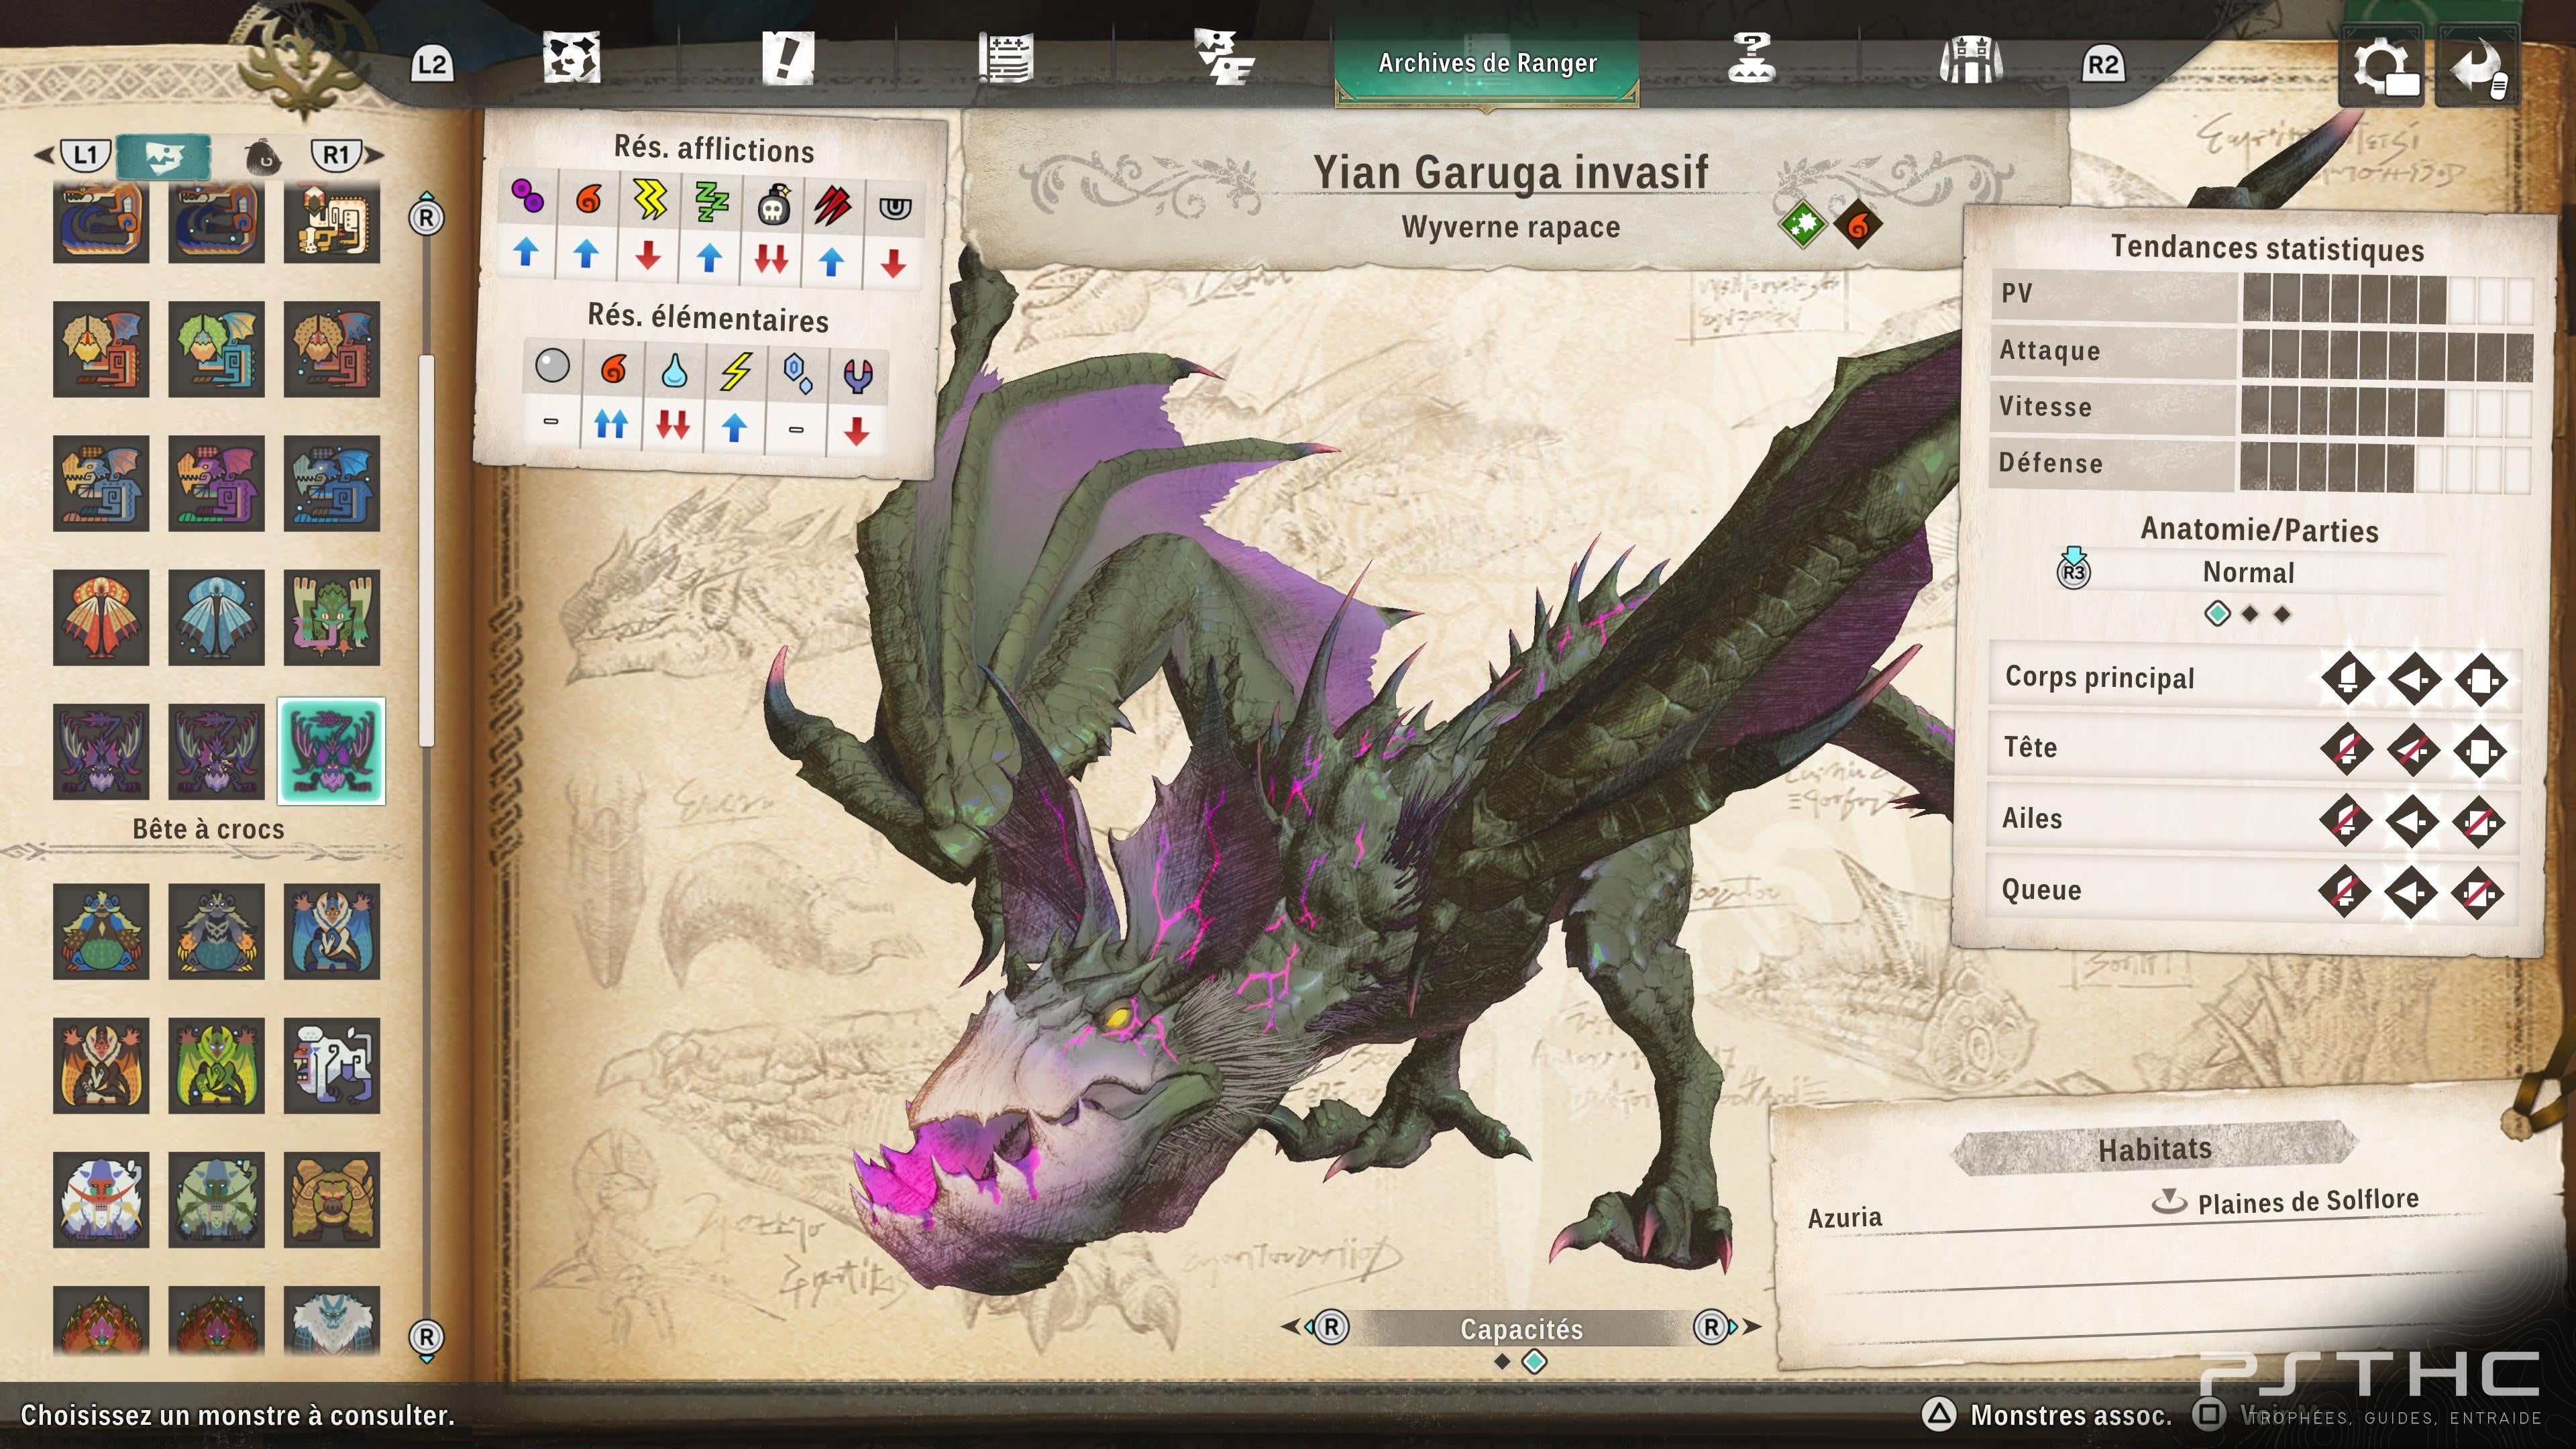Select the highlighted teal Yian Garuga thumbnail
The width and height of the screenshot is (2576, 1449).
click(x=331, y=751)
